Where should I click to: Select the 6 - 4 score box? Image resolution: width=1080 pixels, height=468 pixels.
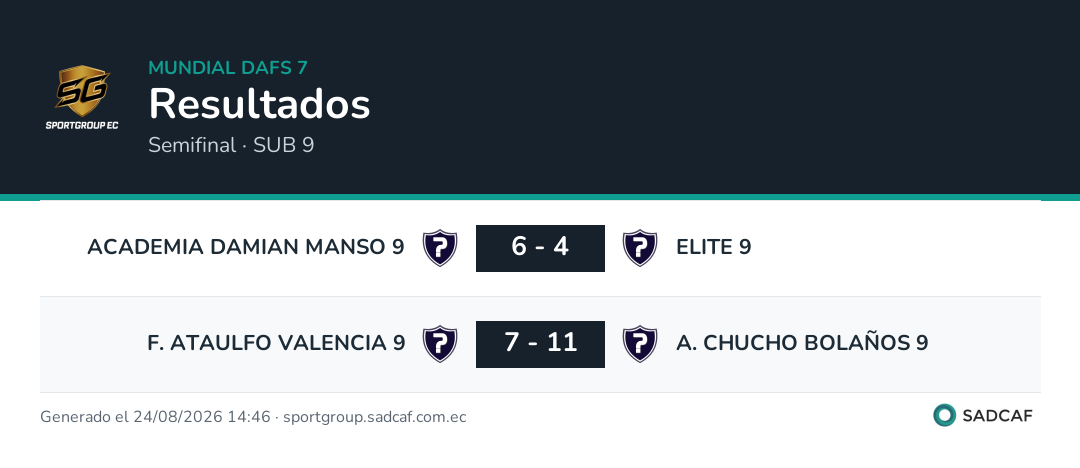click(x=540, y=248)
